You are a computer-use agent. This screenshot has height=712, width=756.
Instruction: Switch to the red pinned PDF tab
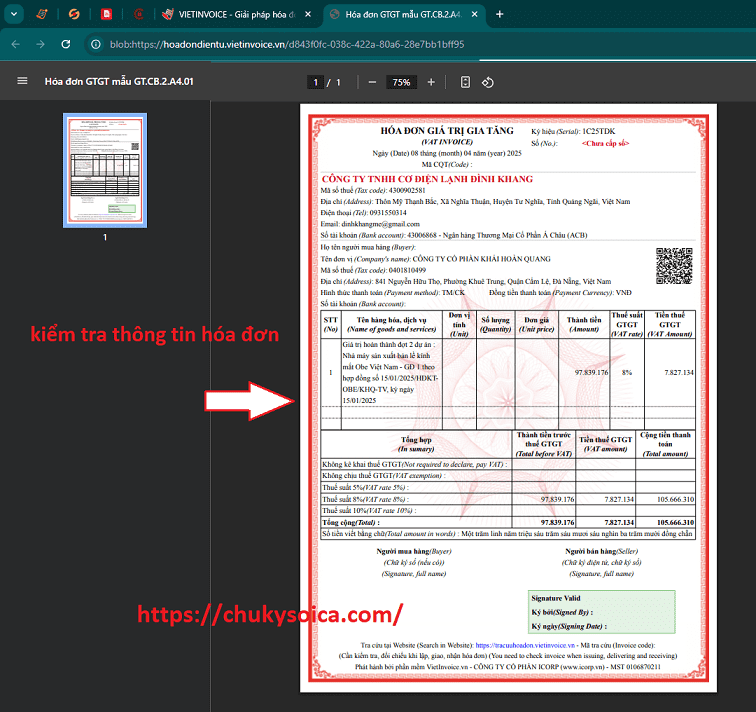(x=106, y=14)
